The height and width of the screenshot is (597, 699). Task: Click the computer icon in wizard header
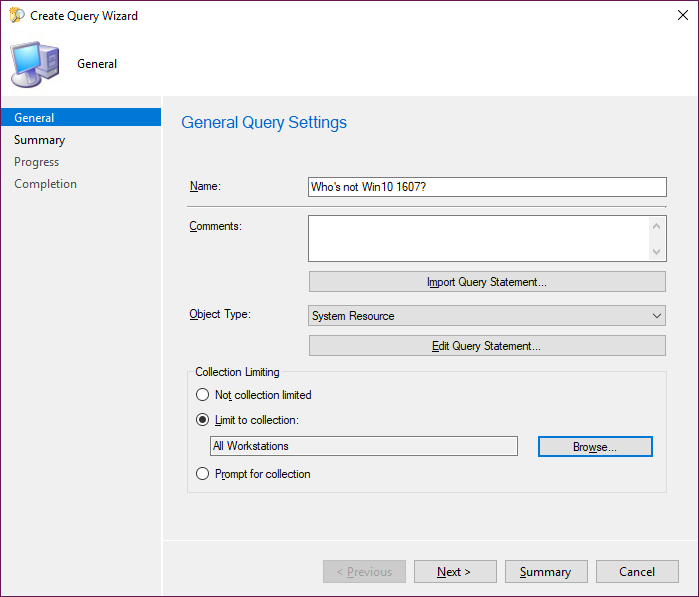[34, 64]
